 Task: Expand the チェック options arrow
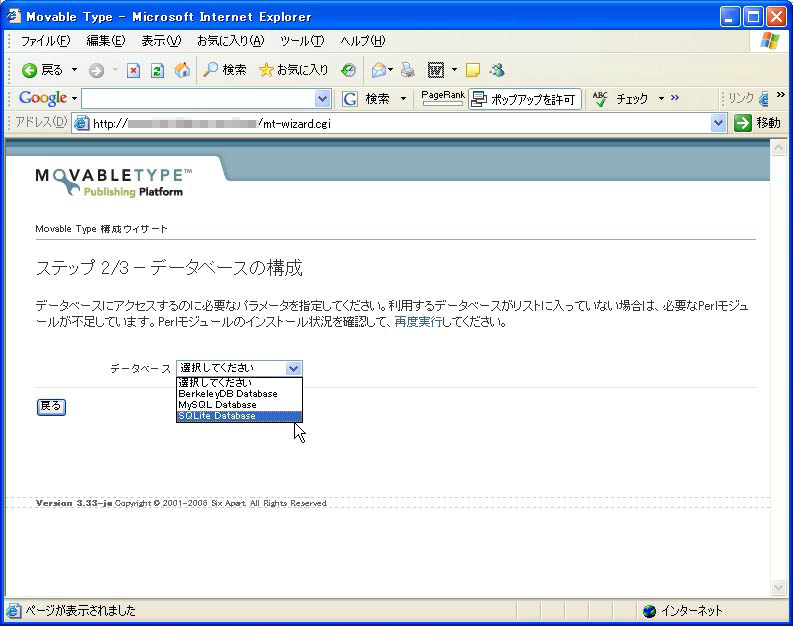pos(661,98)
